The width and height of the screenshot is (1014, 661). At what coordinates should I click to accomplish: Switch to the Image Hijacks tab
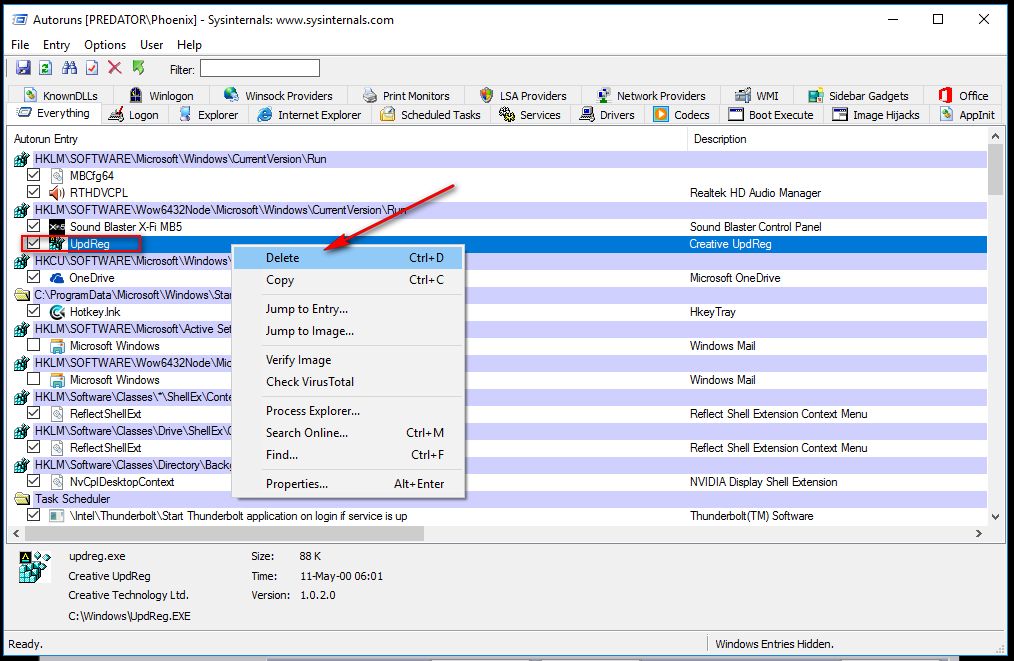(876, 114)
